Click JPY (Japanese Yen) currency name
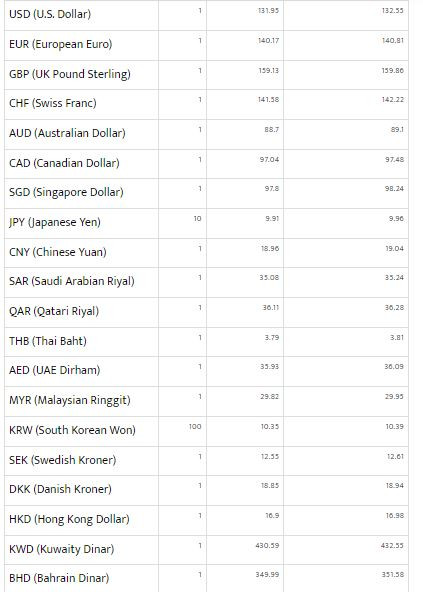423x592 pixels. (x=55, y=222)
